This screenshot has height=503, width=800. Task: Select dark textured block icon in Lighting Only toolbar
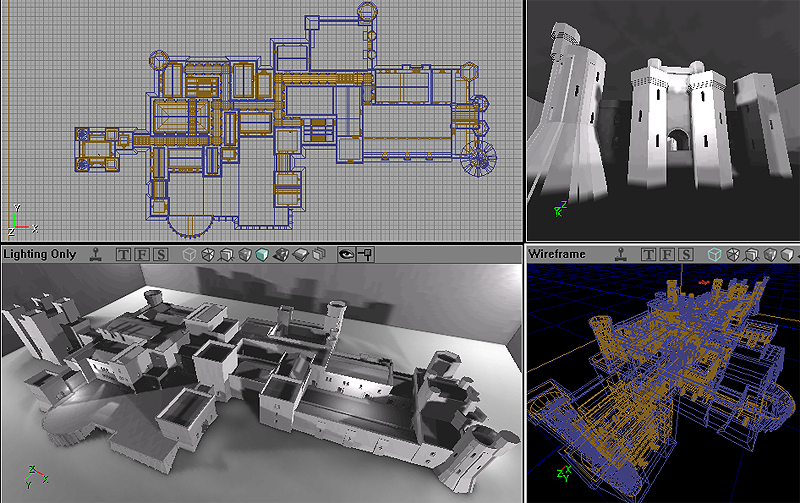[281, 254]
